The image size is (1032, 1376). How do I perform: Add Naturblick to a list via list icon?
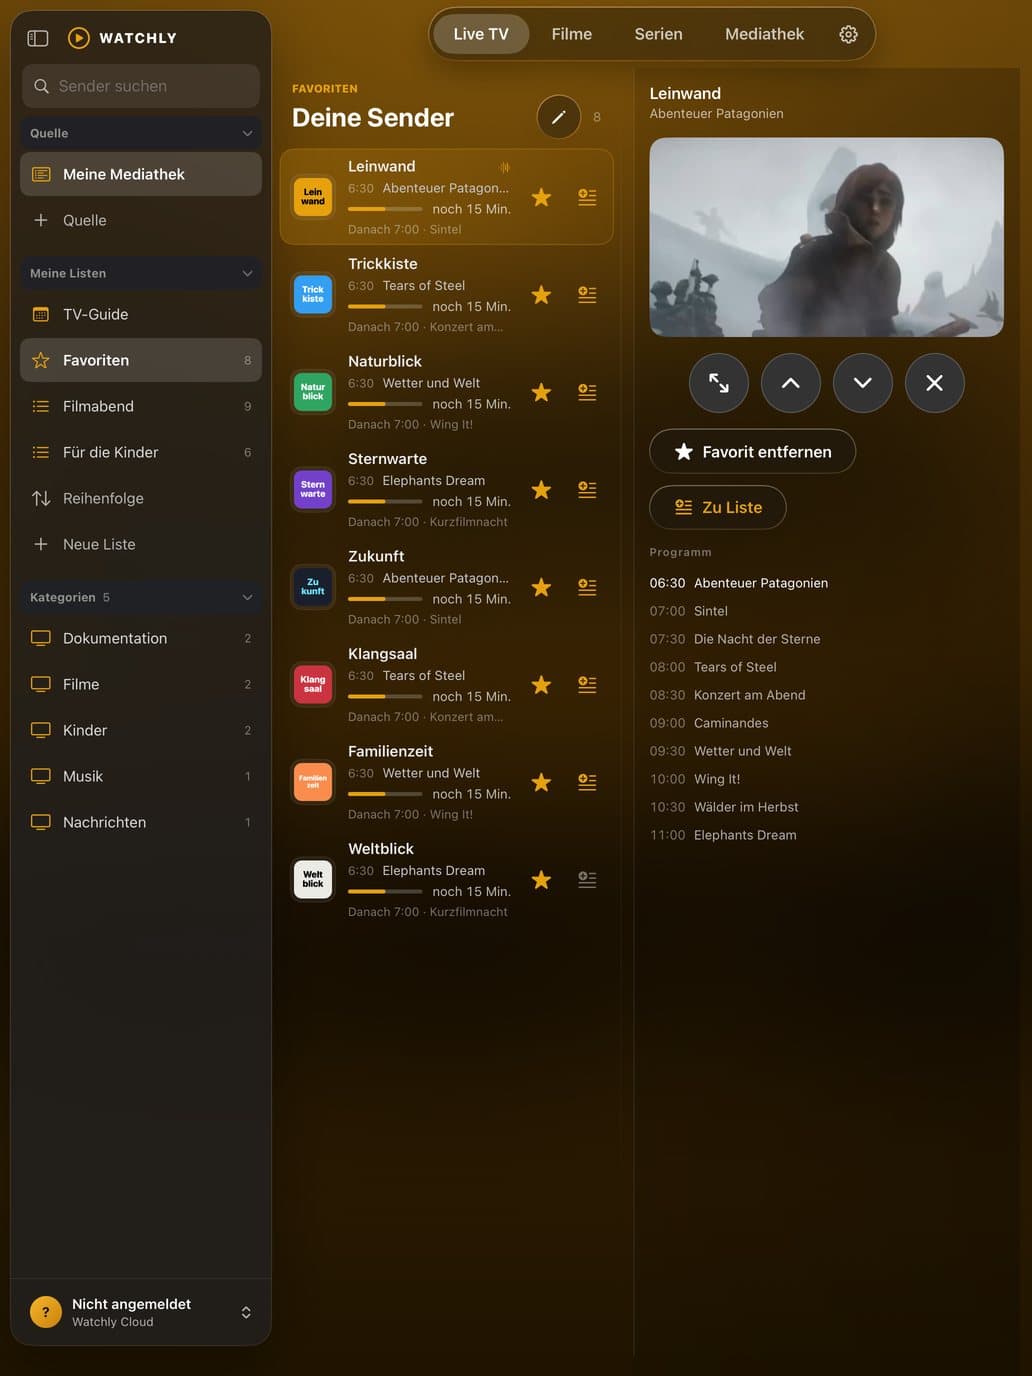[587, 392]
